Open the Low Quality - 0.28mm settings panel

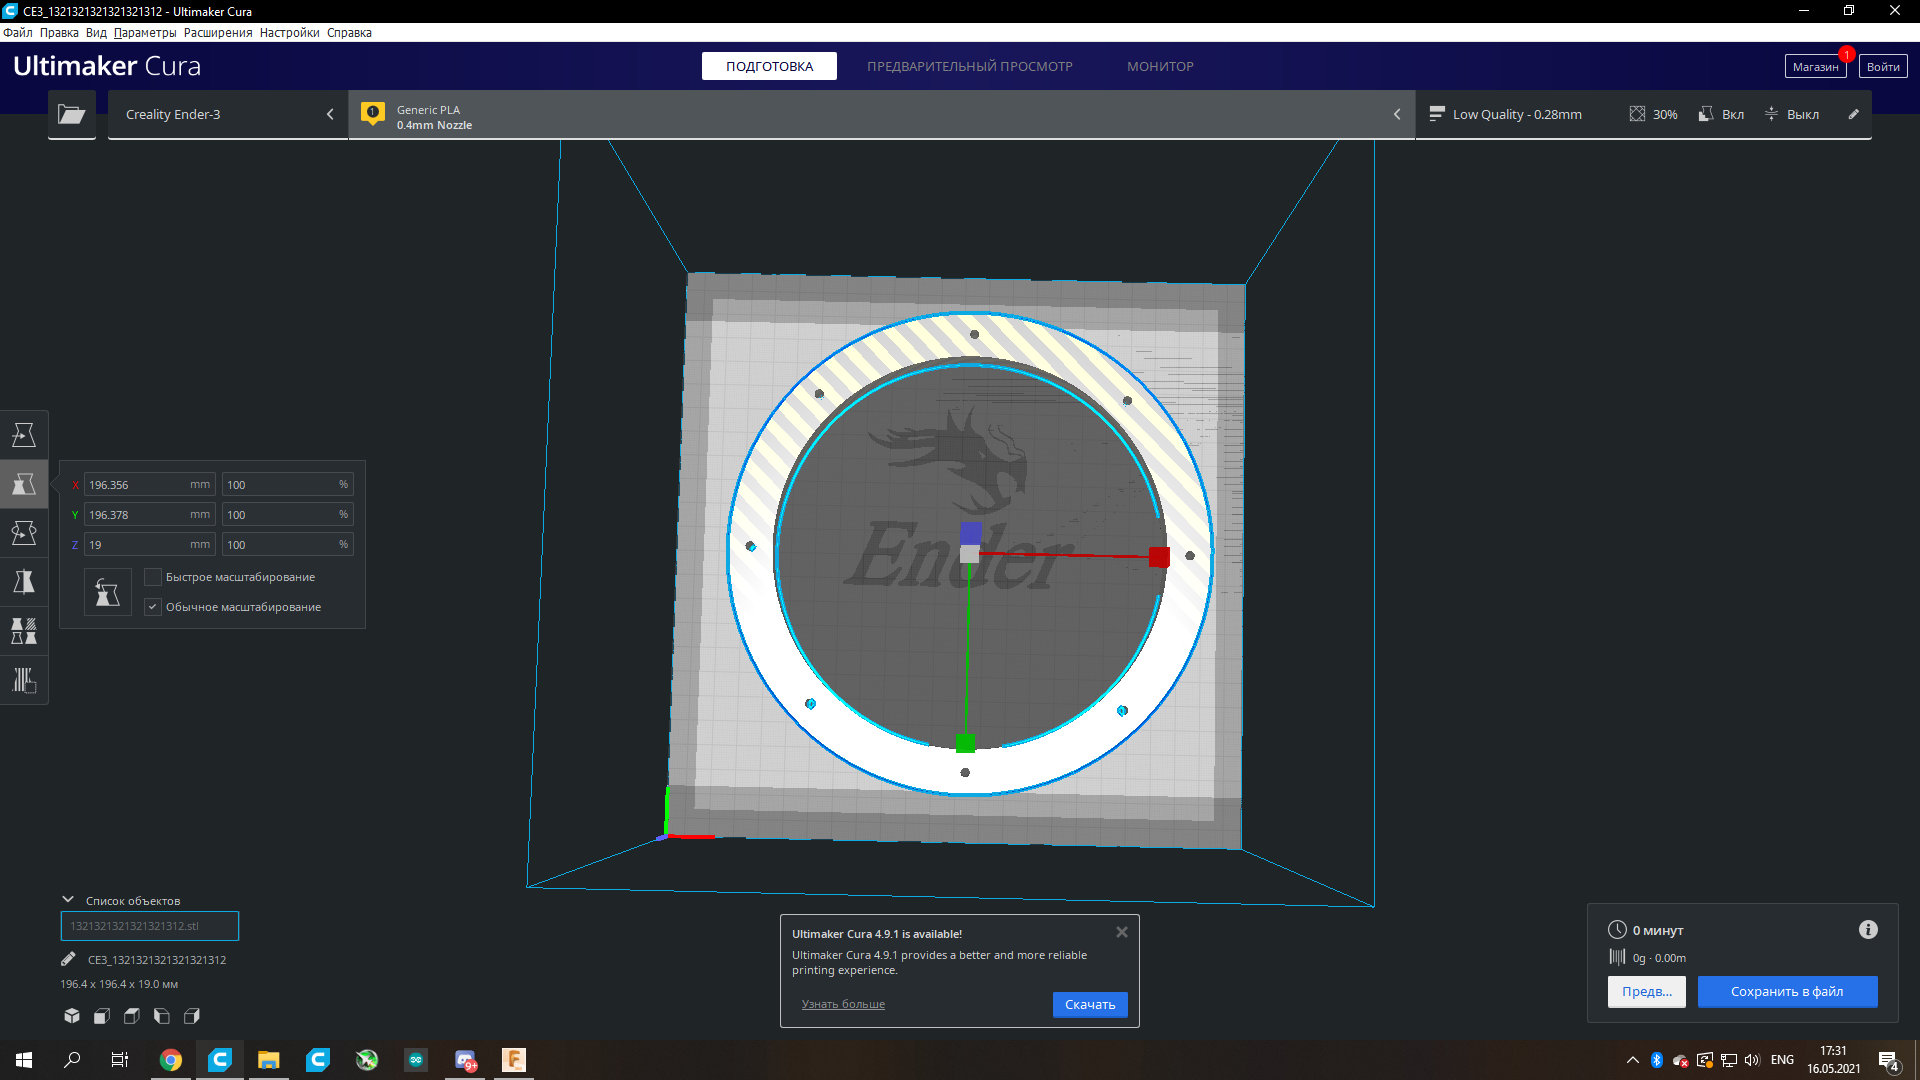click(1643, 114)
